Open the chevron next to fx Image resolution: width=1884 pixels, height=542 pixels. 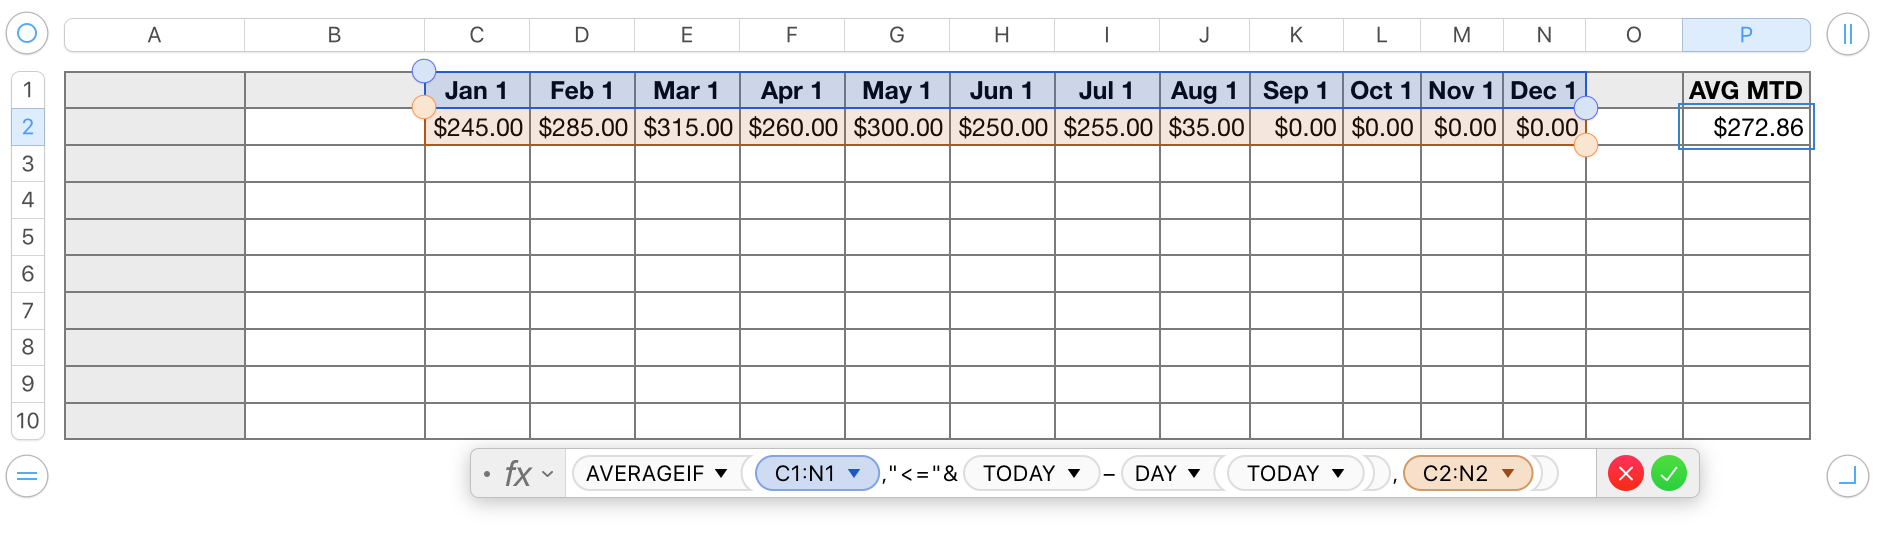[x=548, y=474]
